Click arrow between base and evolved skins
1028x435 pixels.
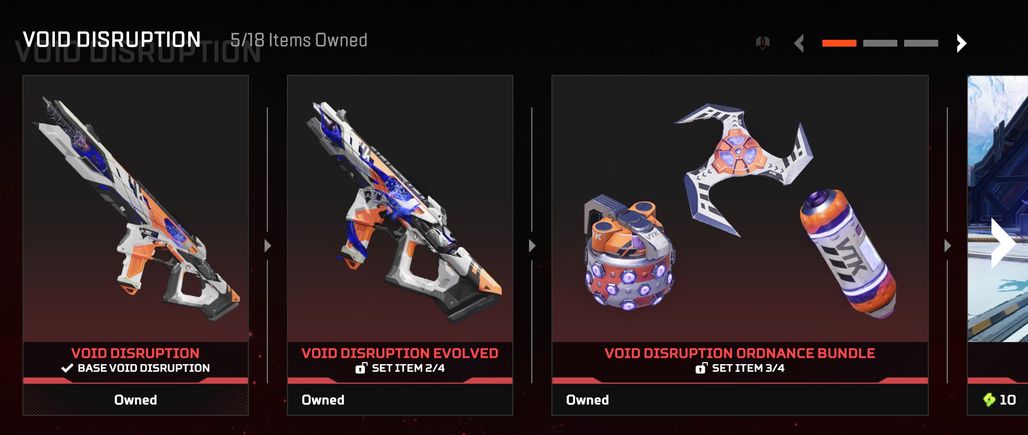click(267, 246)
